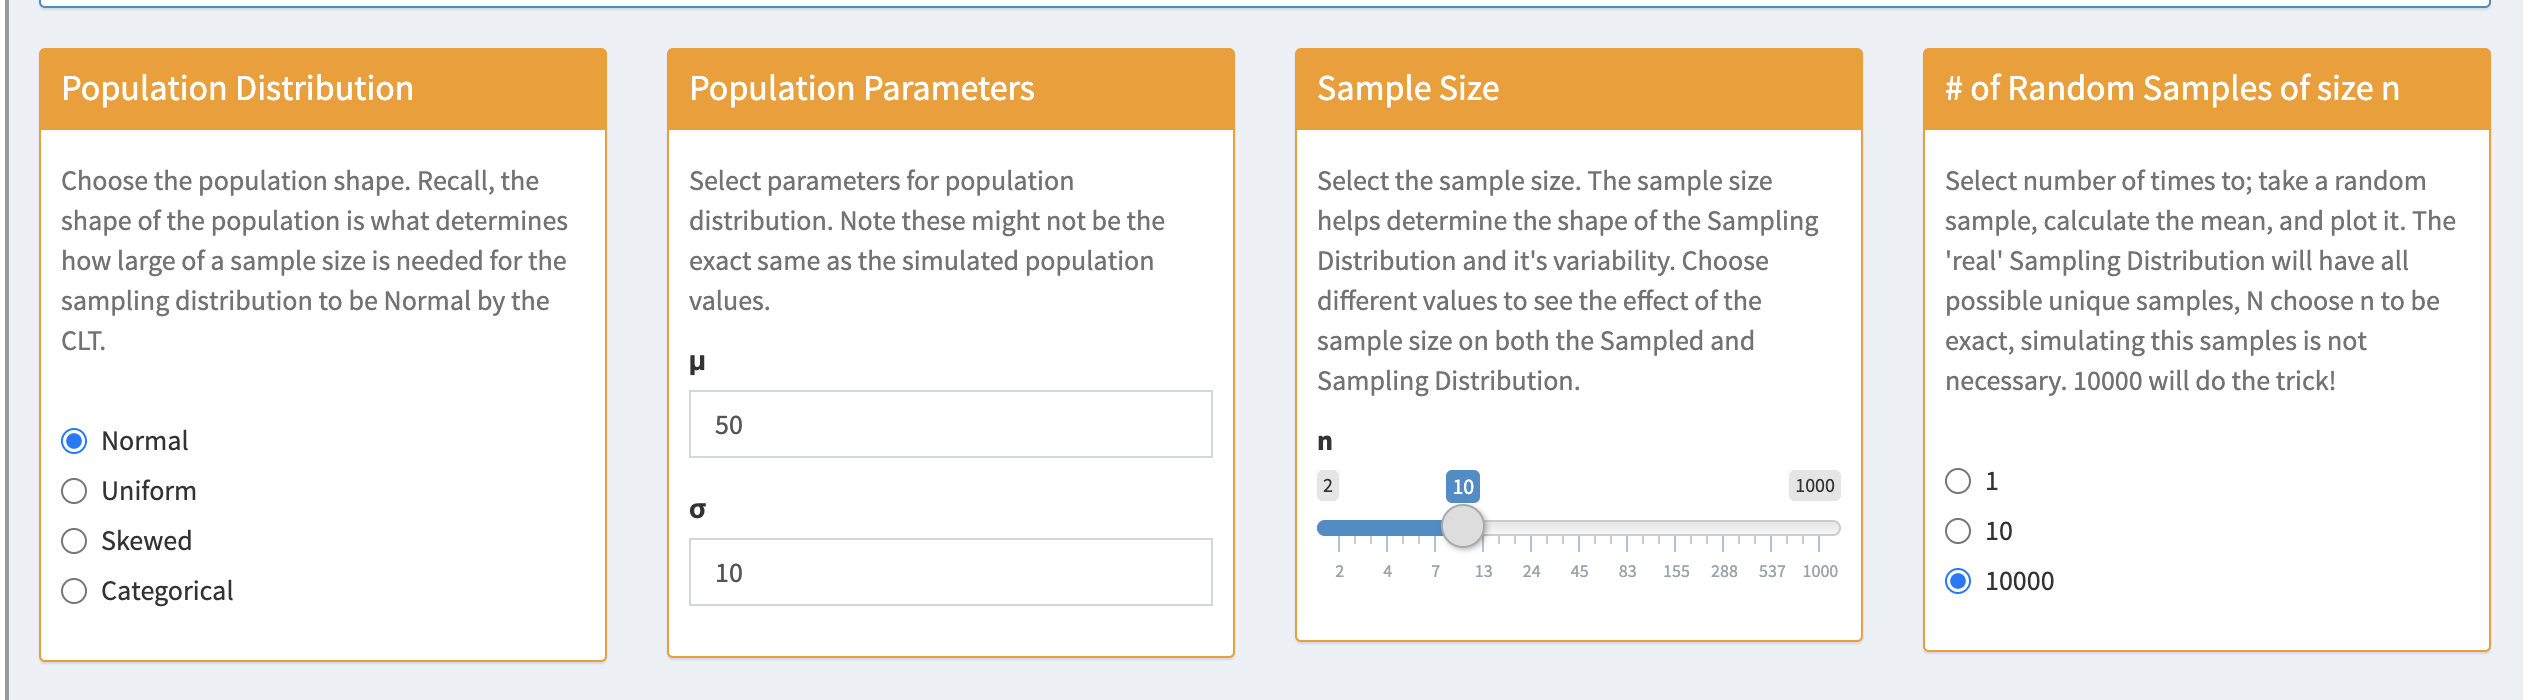The width and height of the screenshot is (2532, 700).
Task: Click the 83 tick label on slider
Action: coord(1627,571)
